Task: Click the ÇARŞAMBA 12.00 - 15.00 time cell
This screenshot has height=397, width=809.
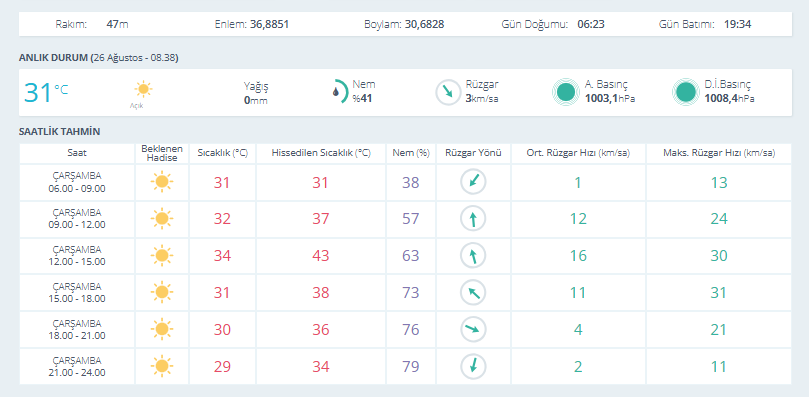Action: tap(77, 256)
